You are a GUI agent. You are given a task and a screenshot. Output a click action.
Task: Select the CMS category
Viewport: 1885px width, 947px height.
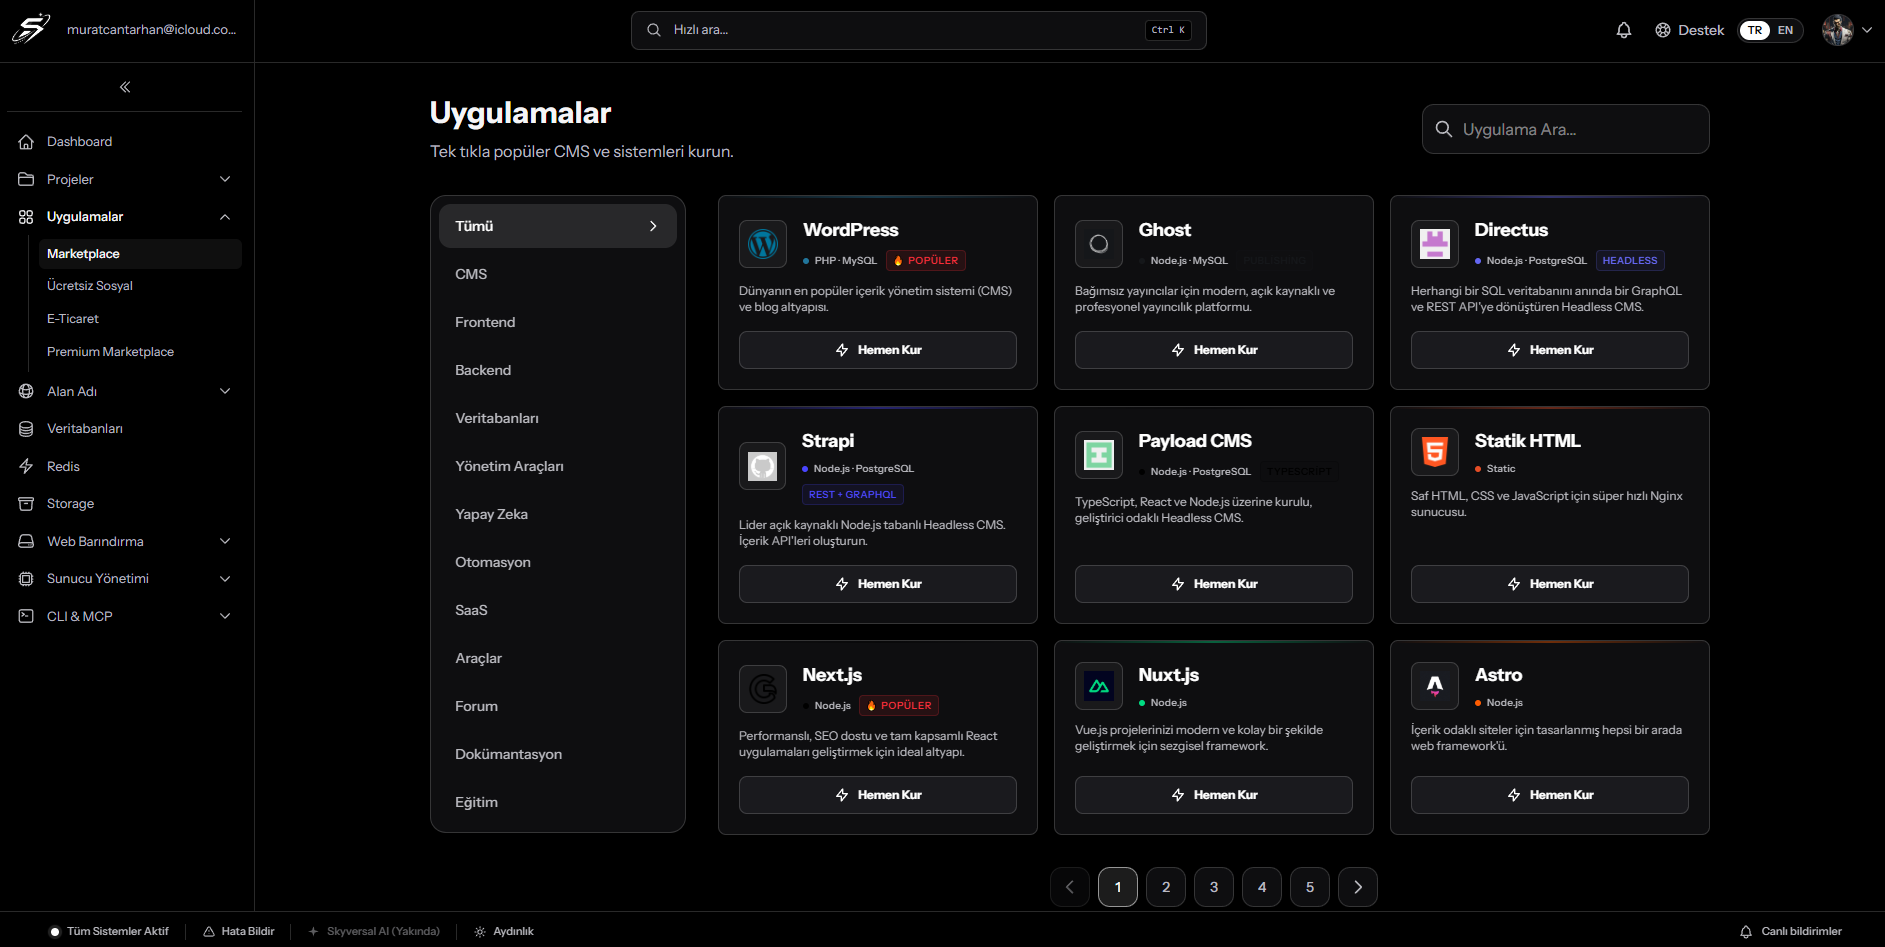point(558,274)
